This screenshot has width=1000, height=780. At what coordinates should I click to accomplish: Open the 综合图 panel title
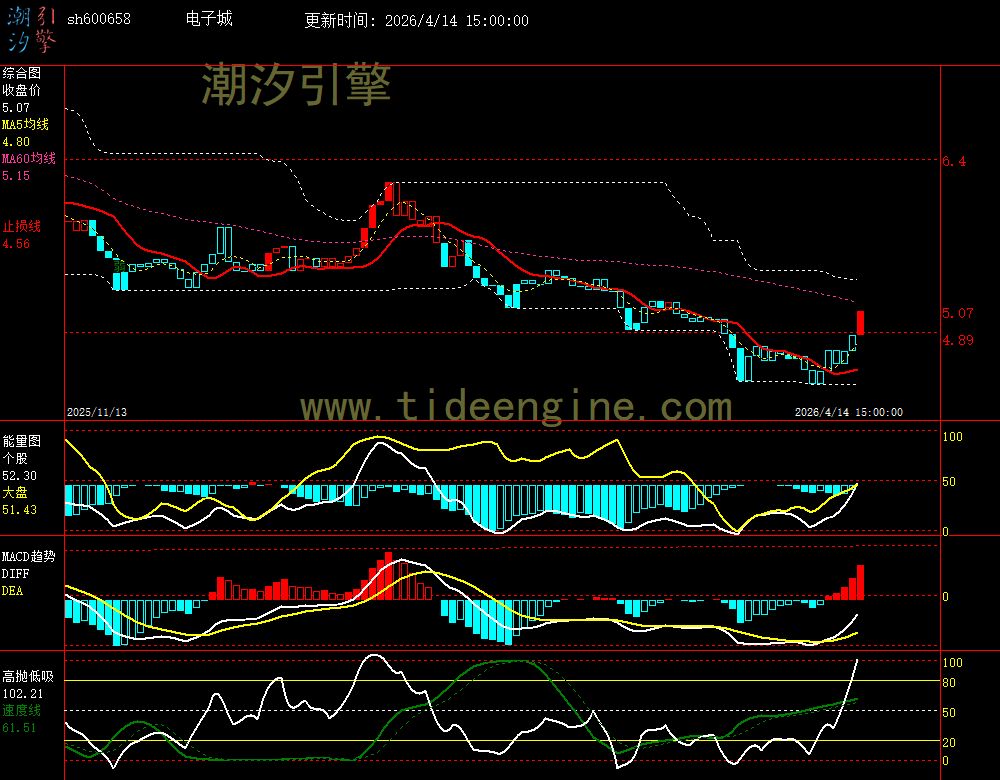(x=21, y=73)
